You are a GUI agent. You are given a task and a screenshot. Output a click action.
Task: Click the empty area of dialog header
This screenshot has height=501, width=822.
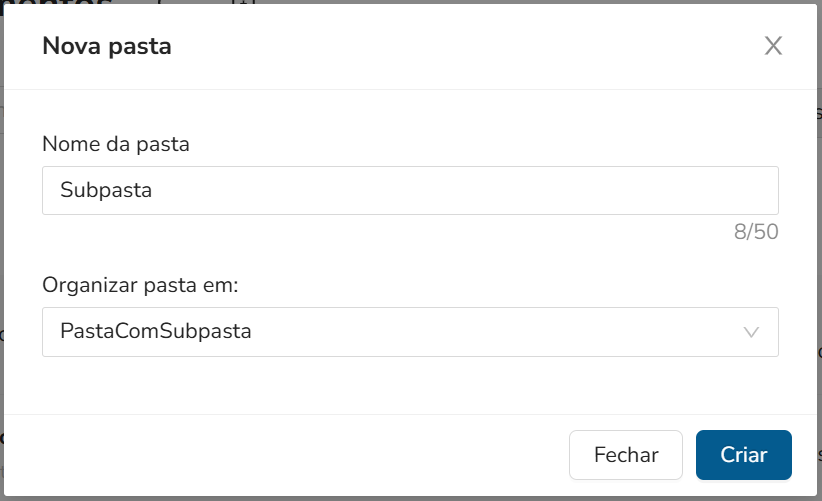click(x=450, y=46)
